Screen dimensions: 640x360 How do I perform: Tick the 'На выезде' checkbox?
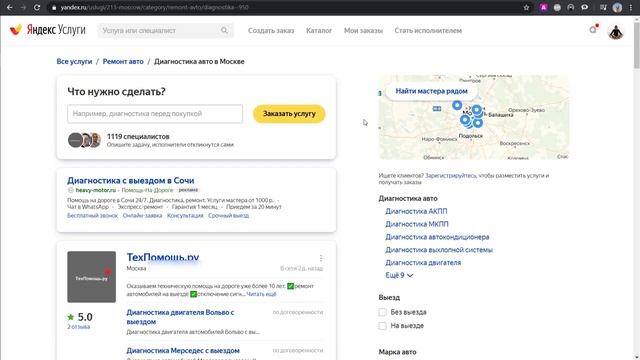(382, 326)
